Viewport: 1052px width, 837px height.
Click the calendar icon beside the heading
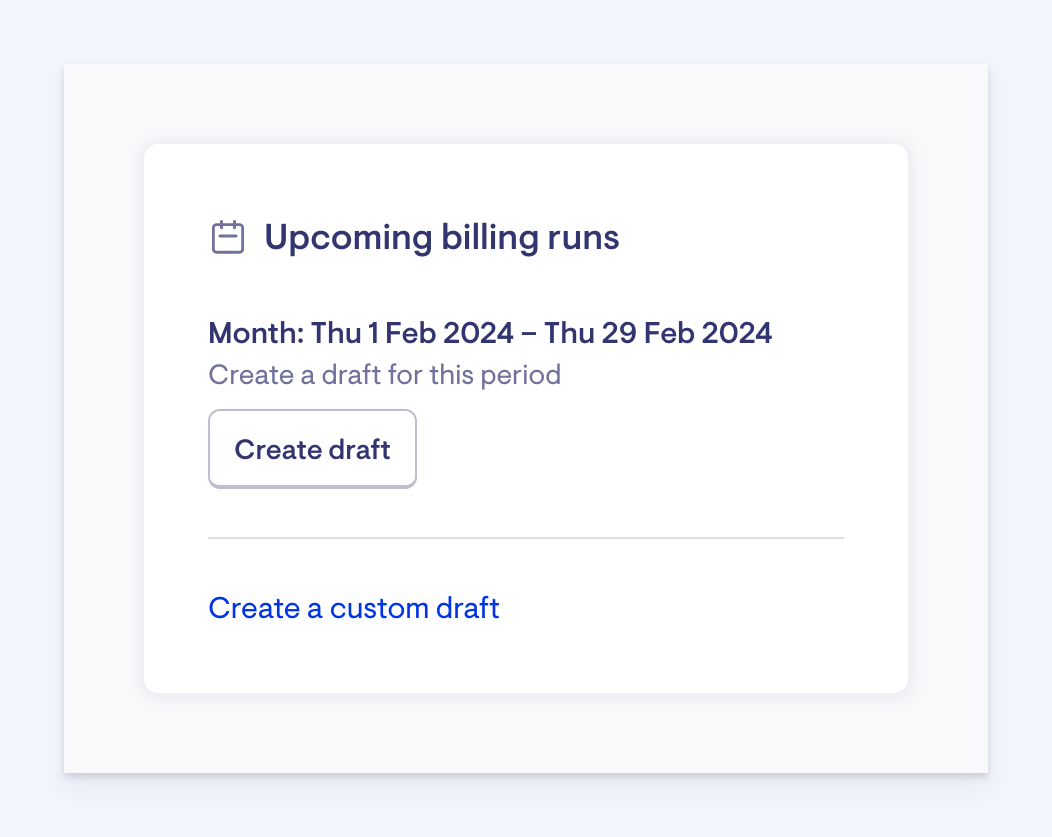tap(228, 238)
